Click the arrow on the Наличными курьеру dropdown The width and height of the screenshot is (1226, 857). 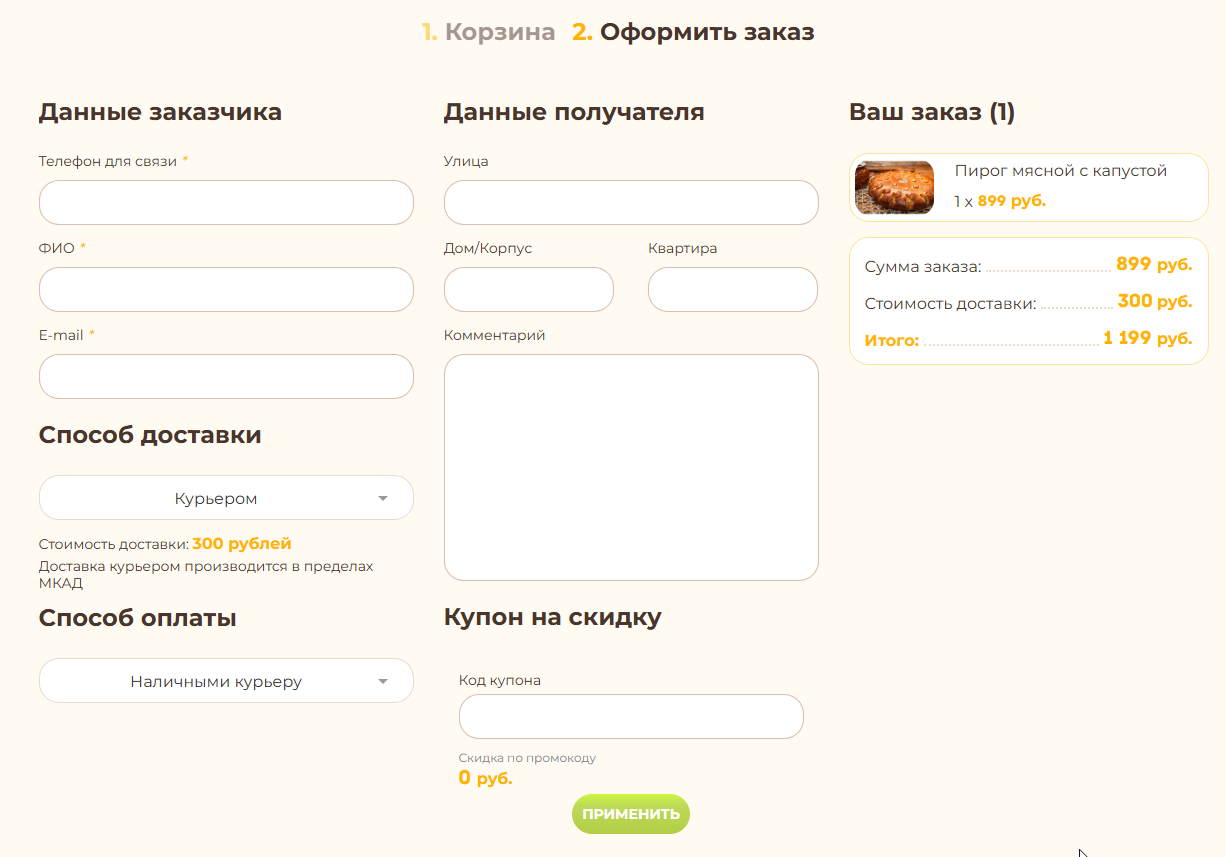(x=383, y=681)
